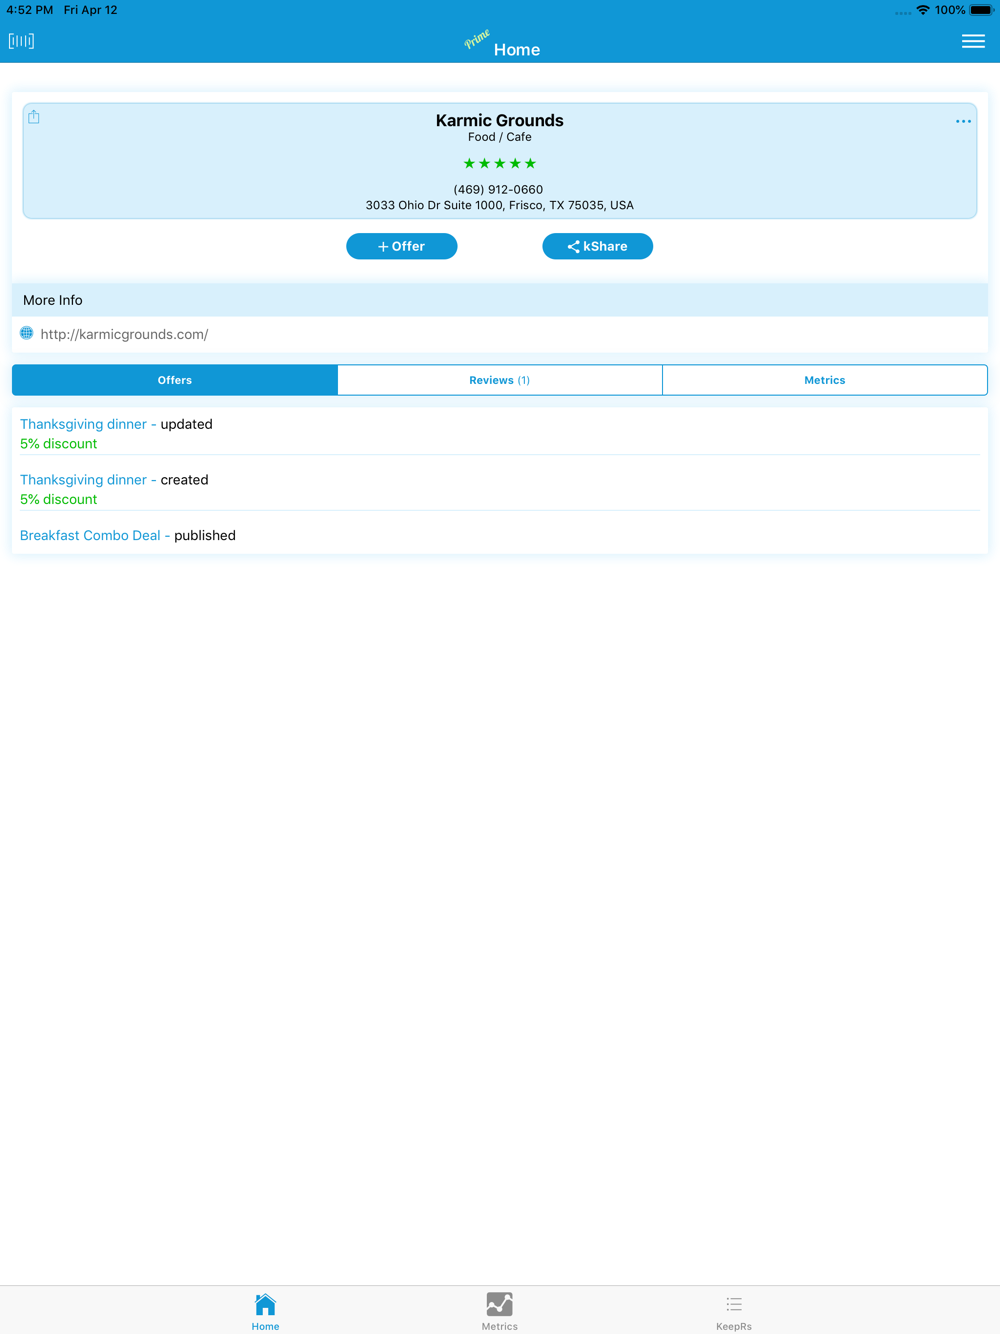
Task: Tap the Food / Cafe category text
Action: (x=500, y=137)
